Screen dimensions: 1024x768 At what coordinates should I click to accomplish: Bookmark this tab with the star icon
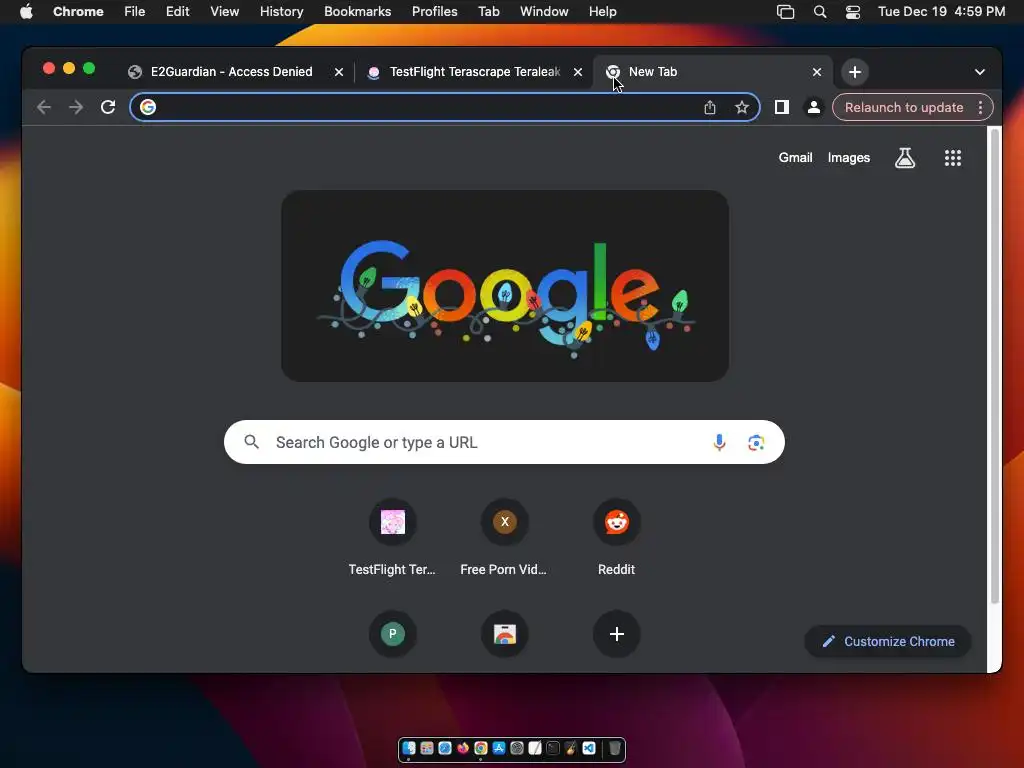click(742, 107)
